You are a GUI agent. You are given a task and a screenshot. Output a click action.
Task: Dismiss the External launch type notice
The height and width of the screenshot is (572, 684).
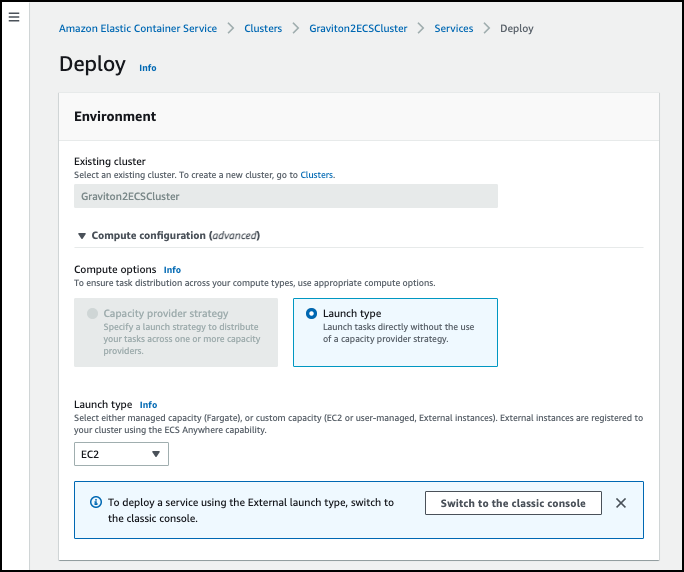(621, 503)
